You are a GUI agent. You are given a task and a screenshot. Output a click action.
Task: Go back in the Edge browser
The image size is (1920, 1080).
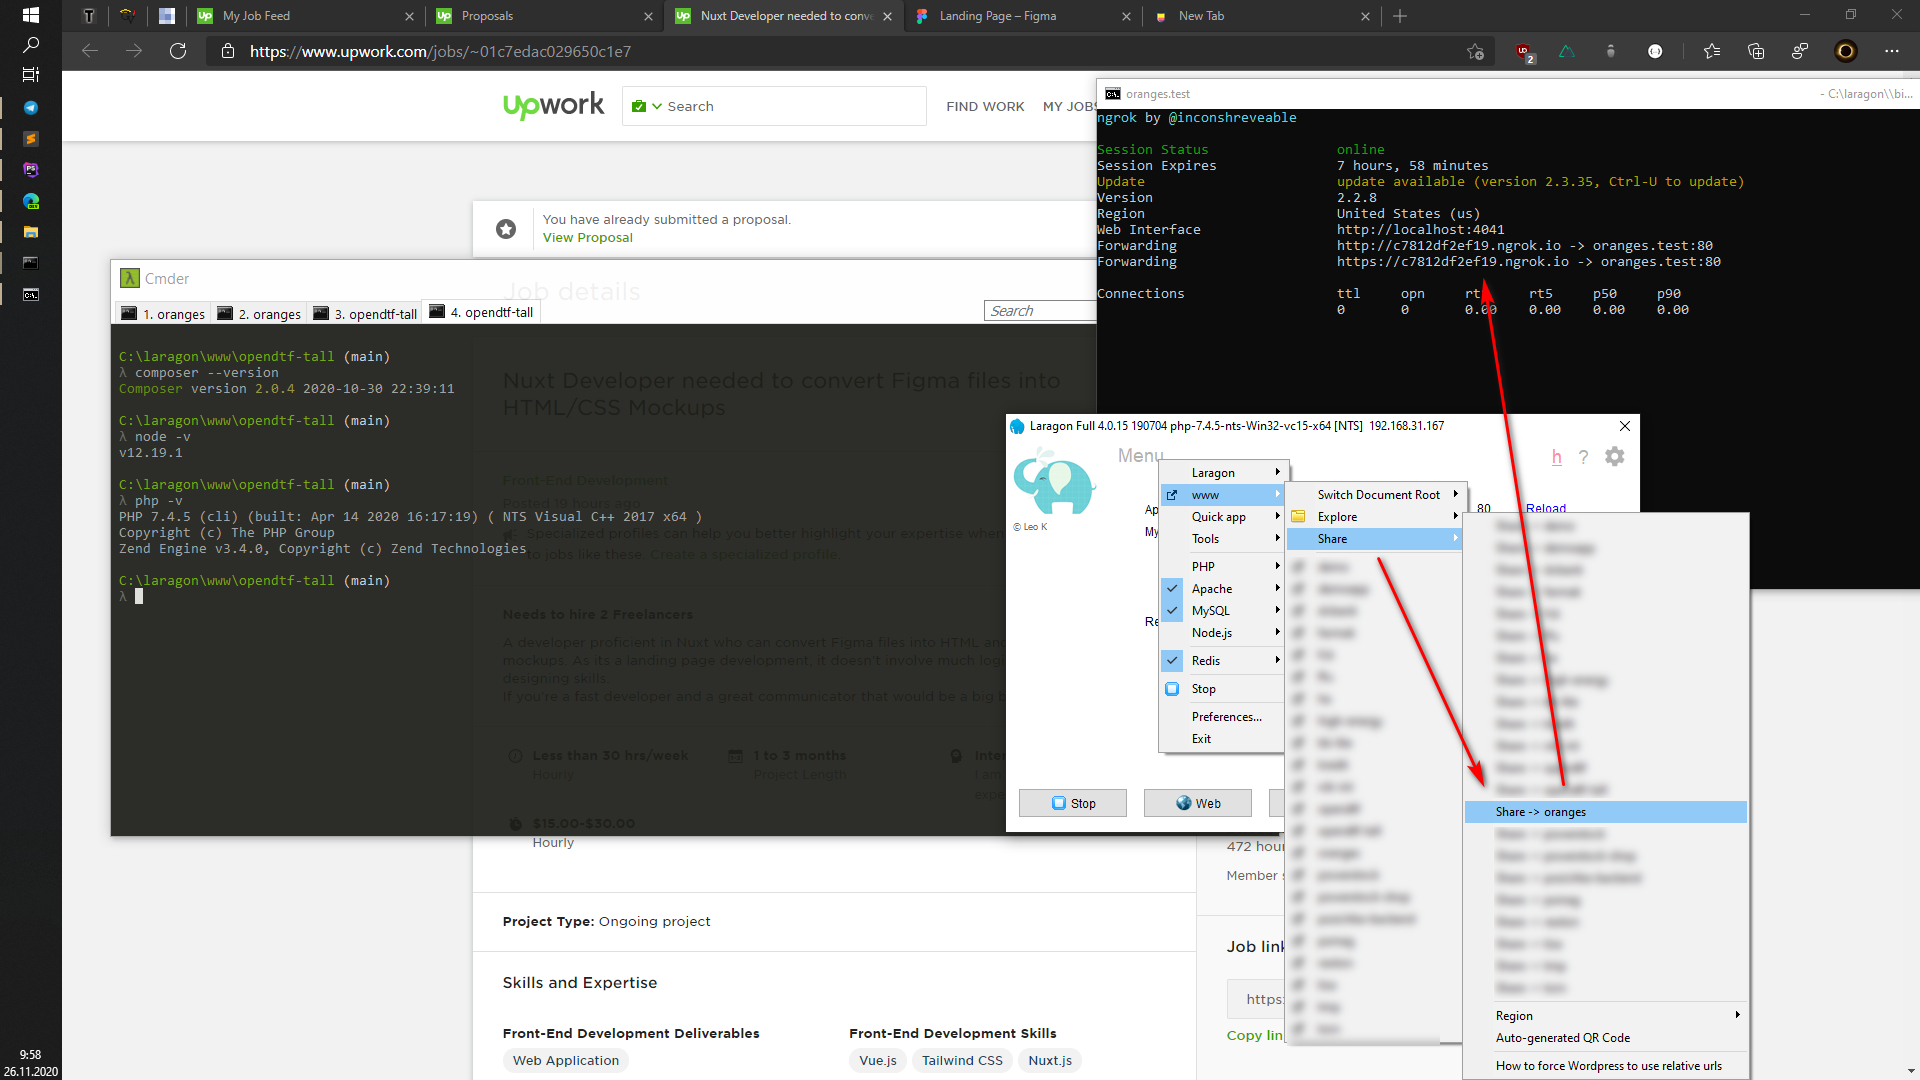click(x=90, y=51)
